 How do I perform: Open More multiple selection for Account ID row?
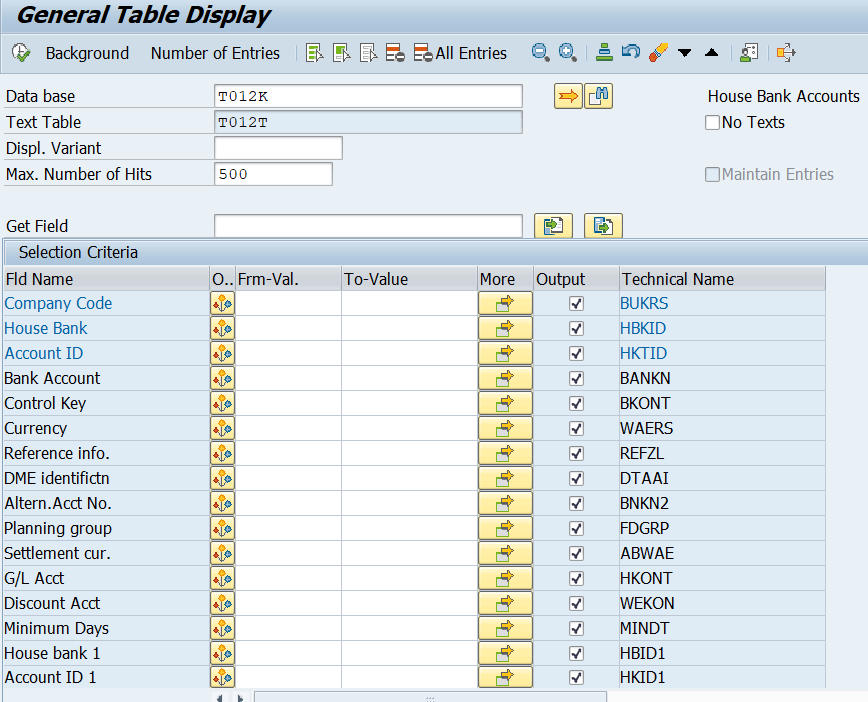click(x=505, y=353)
